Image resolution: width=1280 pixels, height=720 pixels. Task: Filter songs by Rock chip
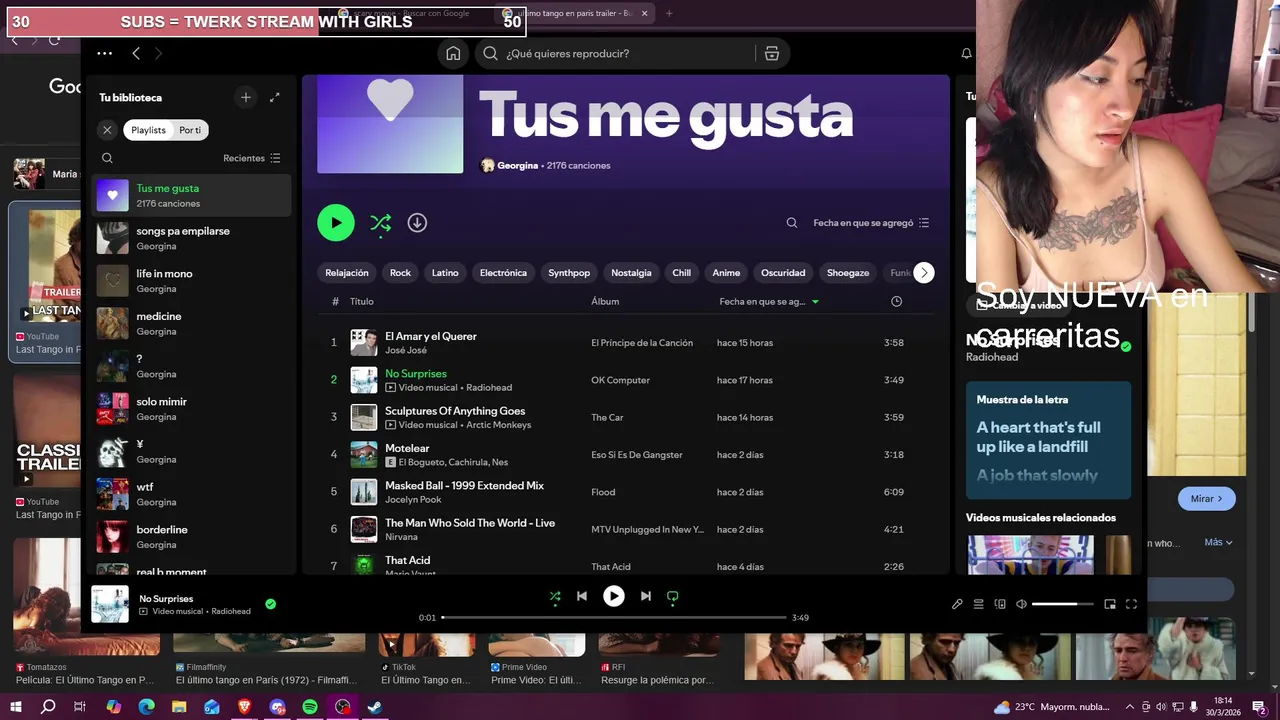pyautogui.click(x=400, y=273)
